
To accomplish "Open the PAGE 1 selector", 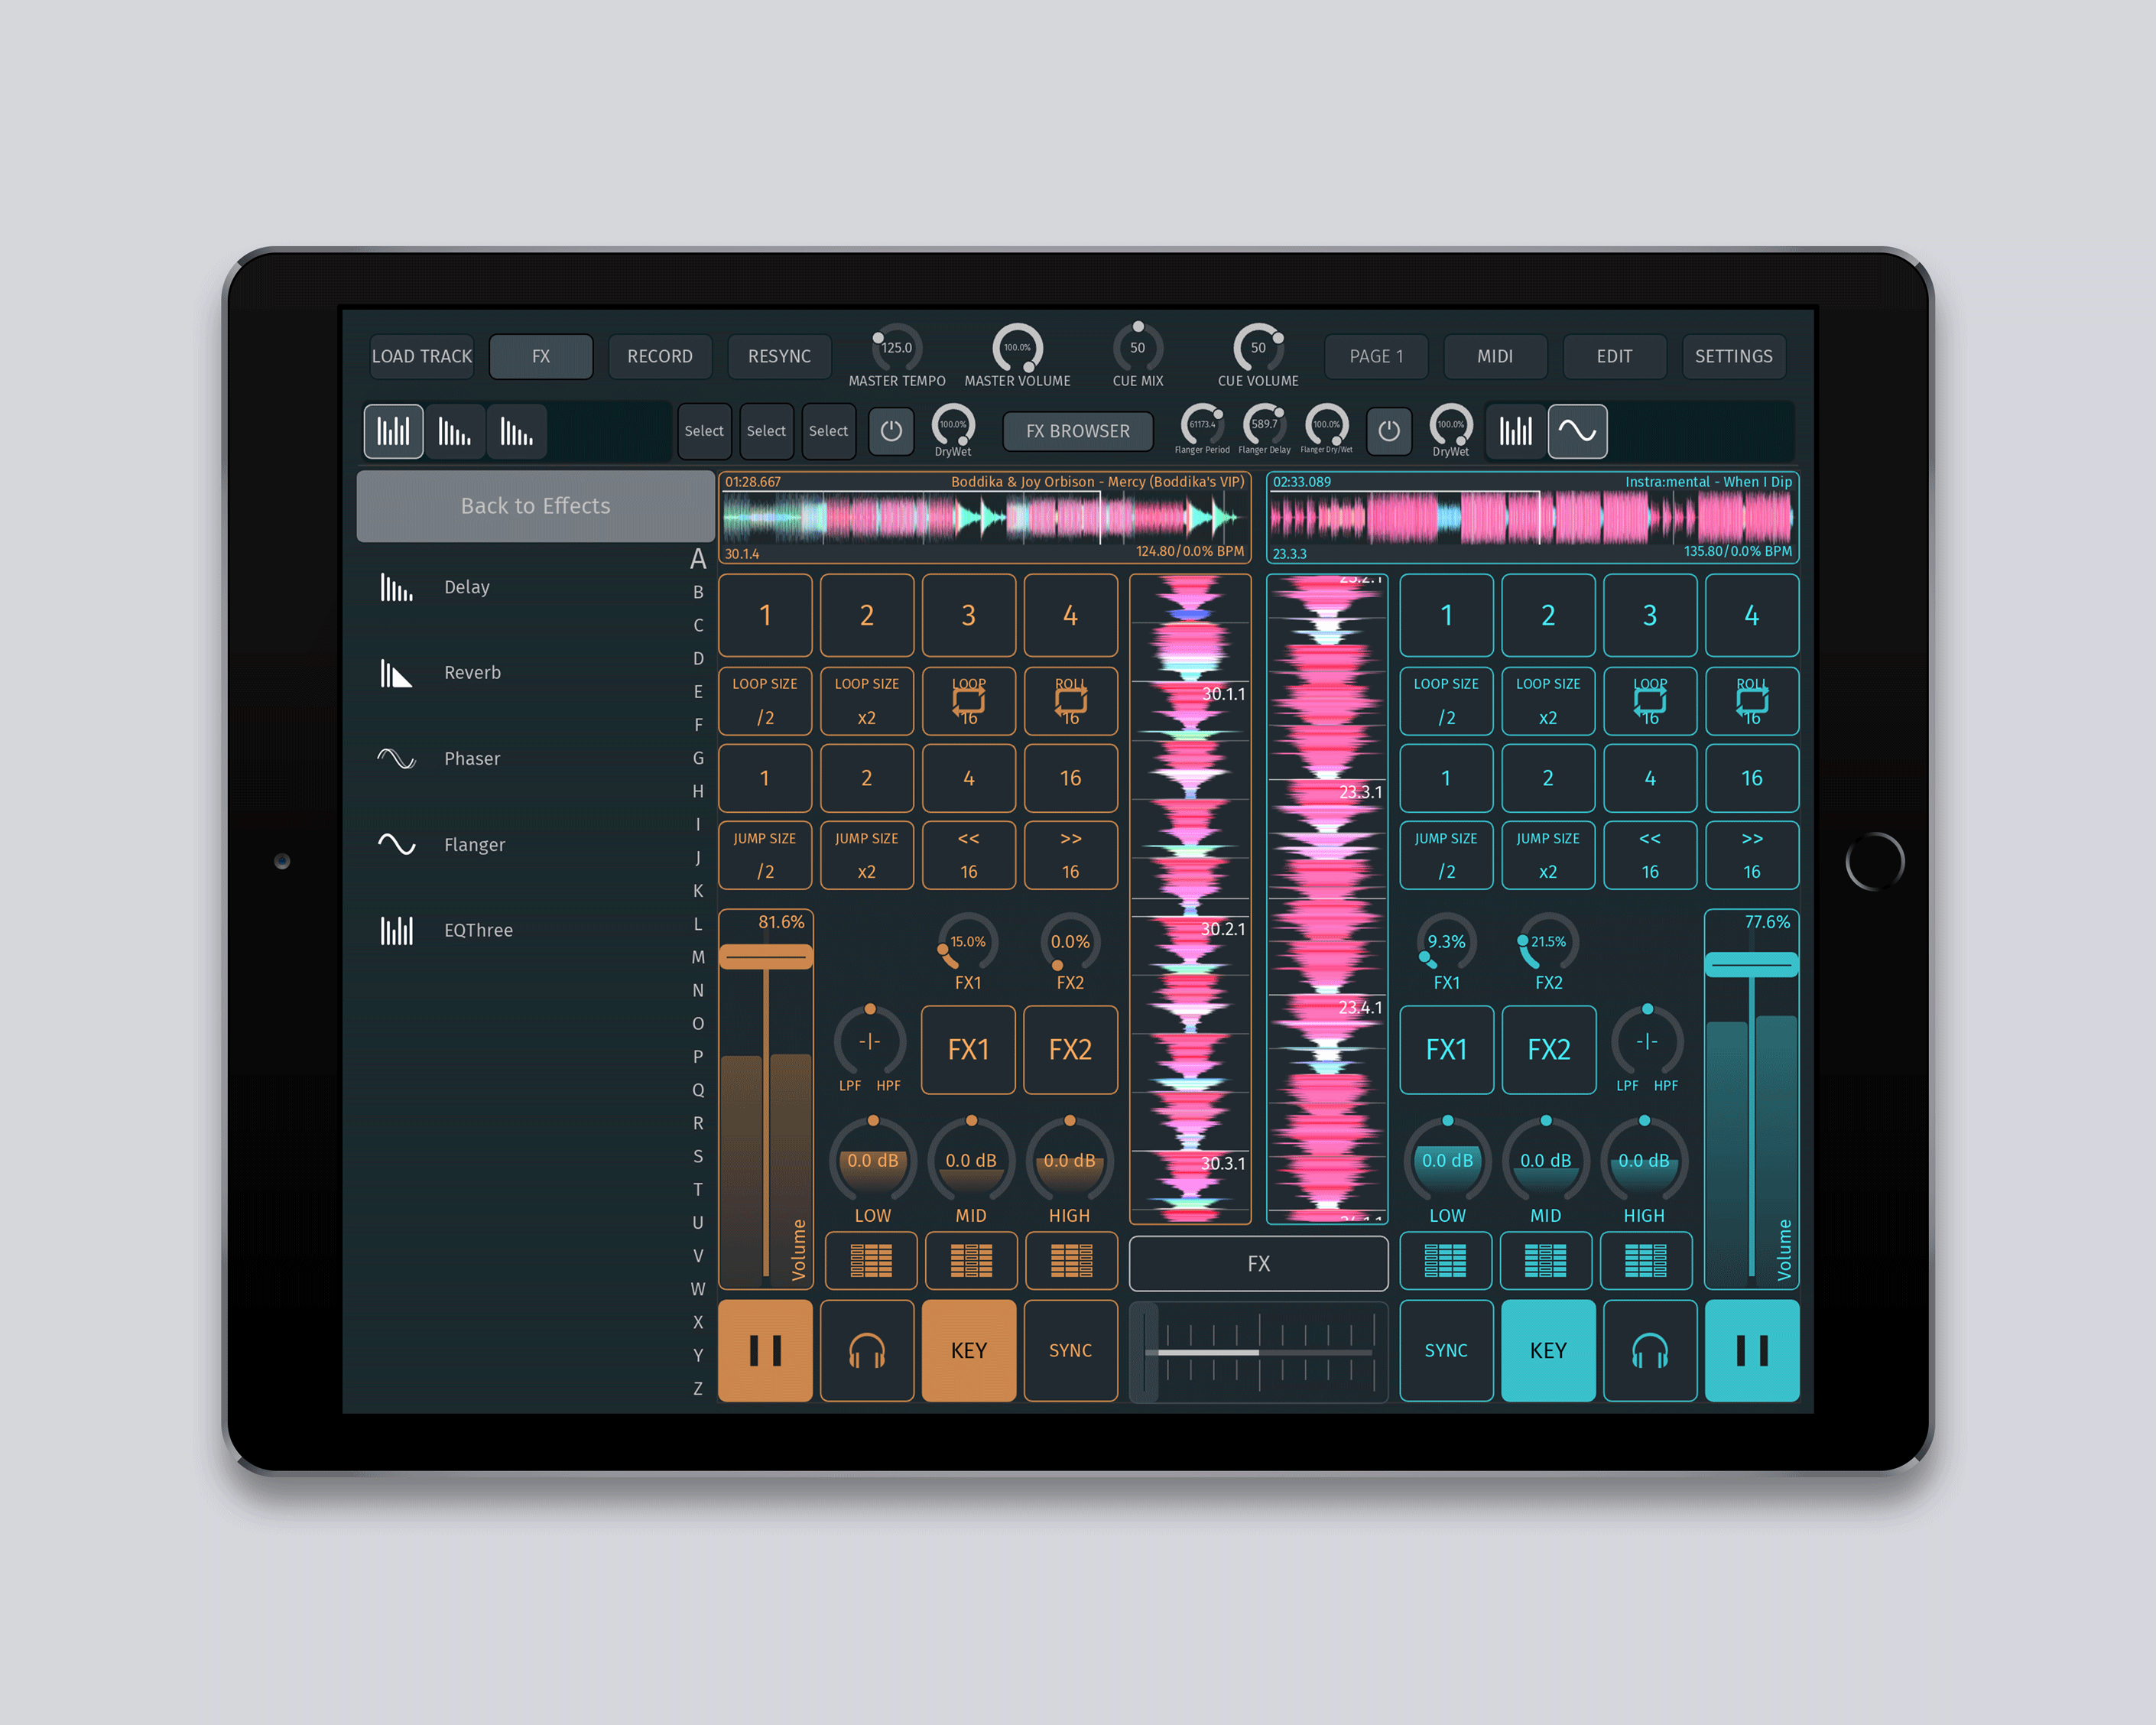I will (x=1376, y=356).
